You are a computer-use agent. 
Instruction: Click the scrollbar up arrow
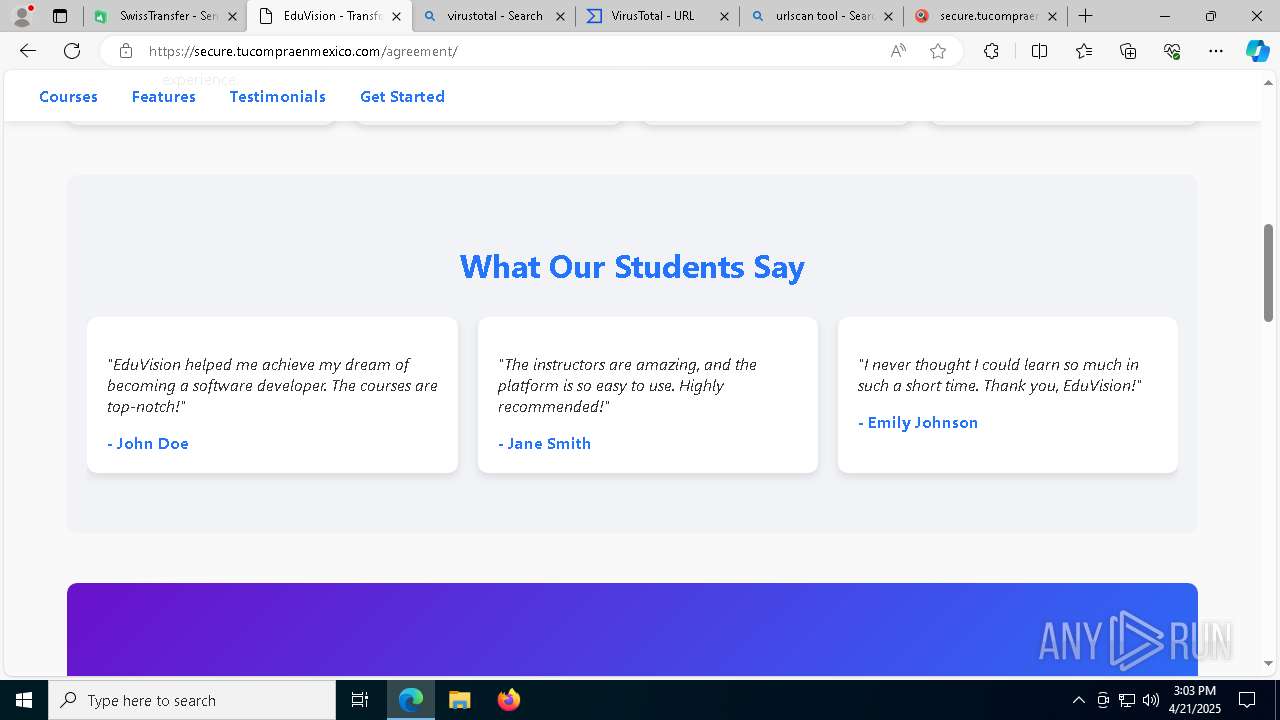(1268, 81)
